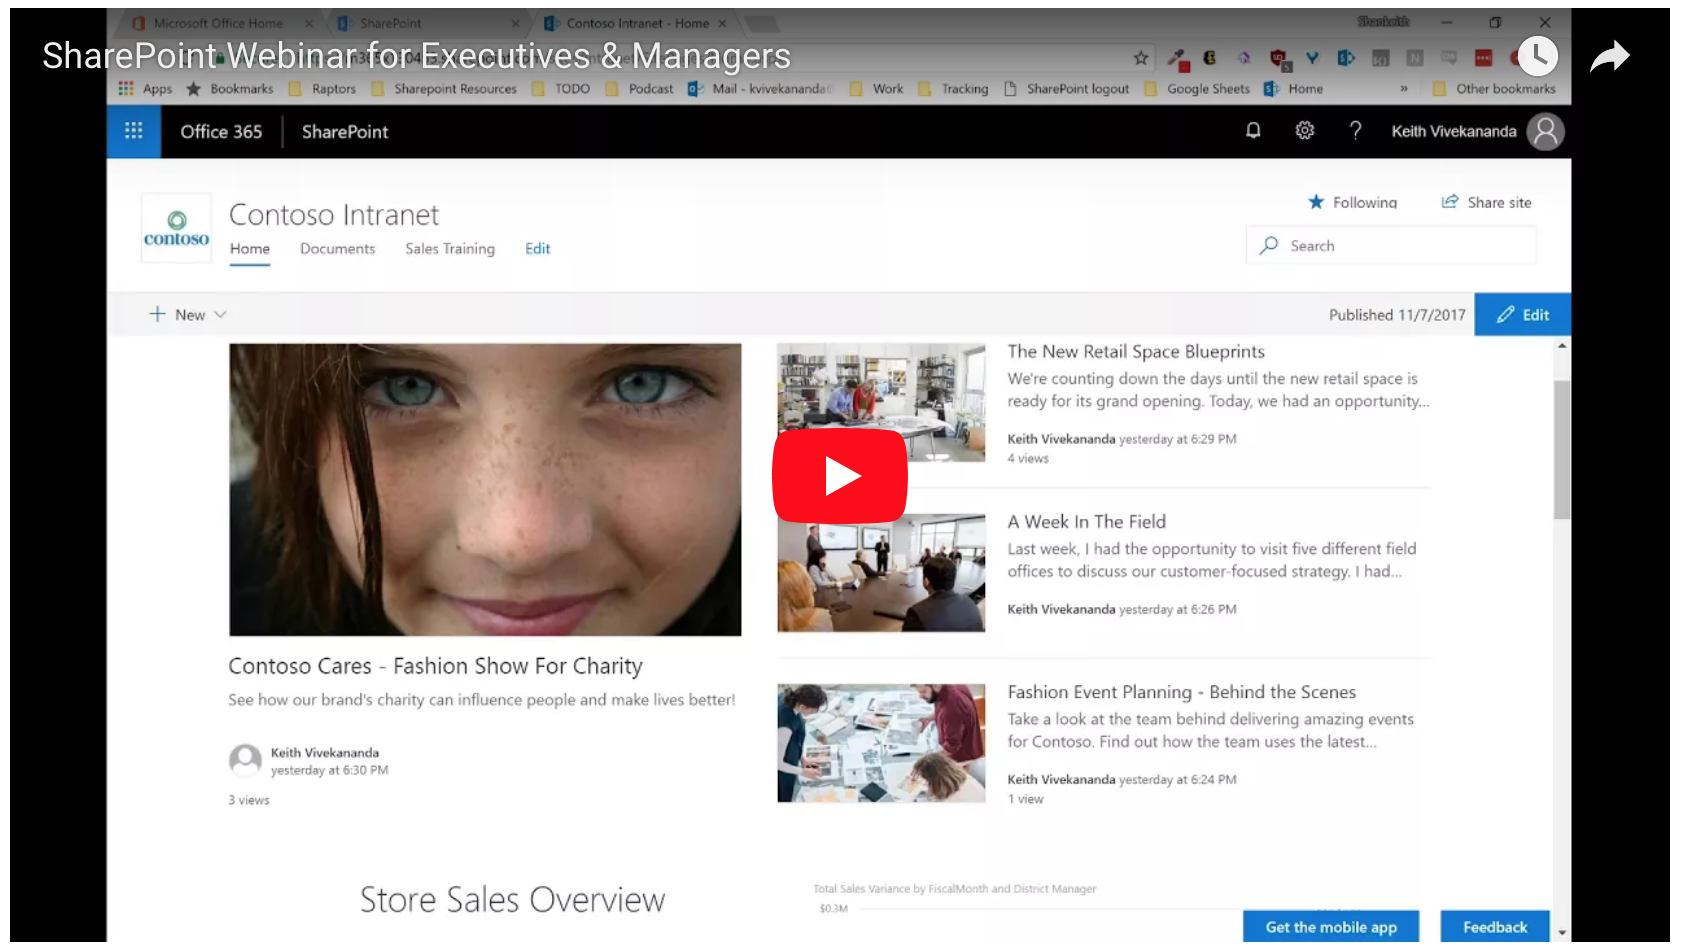Open the Home SharePoint bookmark
The image size is (1682, 952).
pos(1294,89)
